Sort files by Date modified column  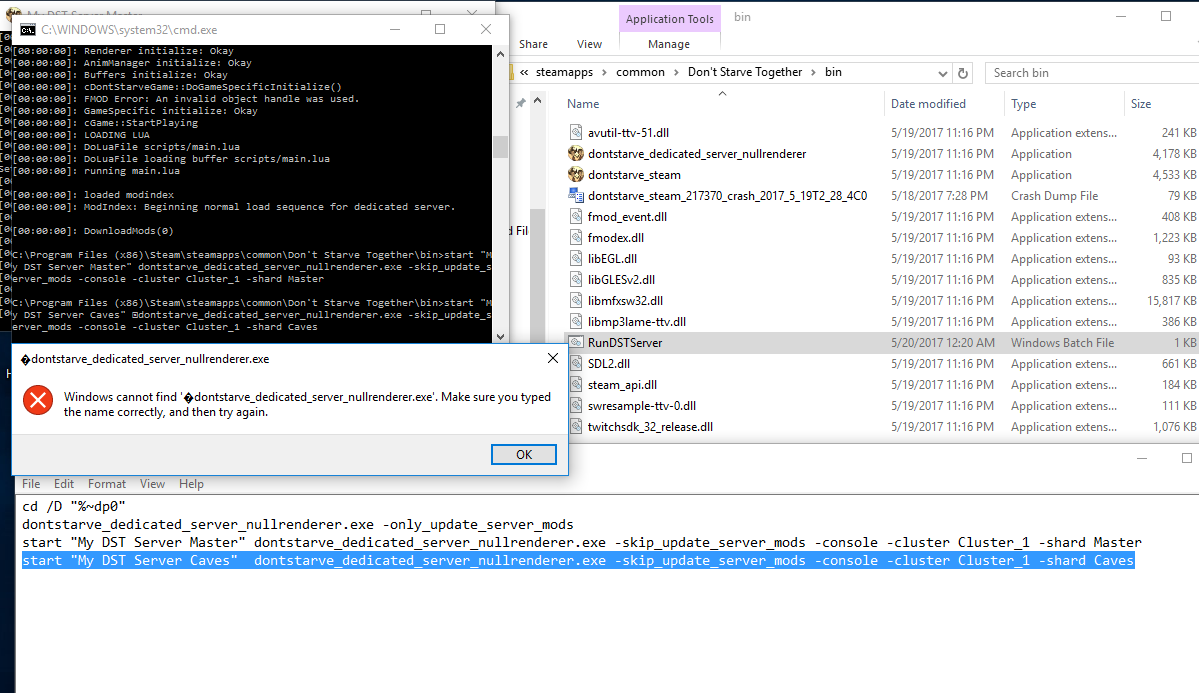(x=928, y=104)
